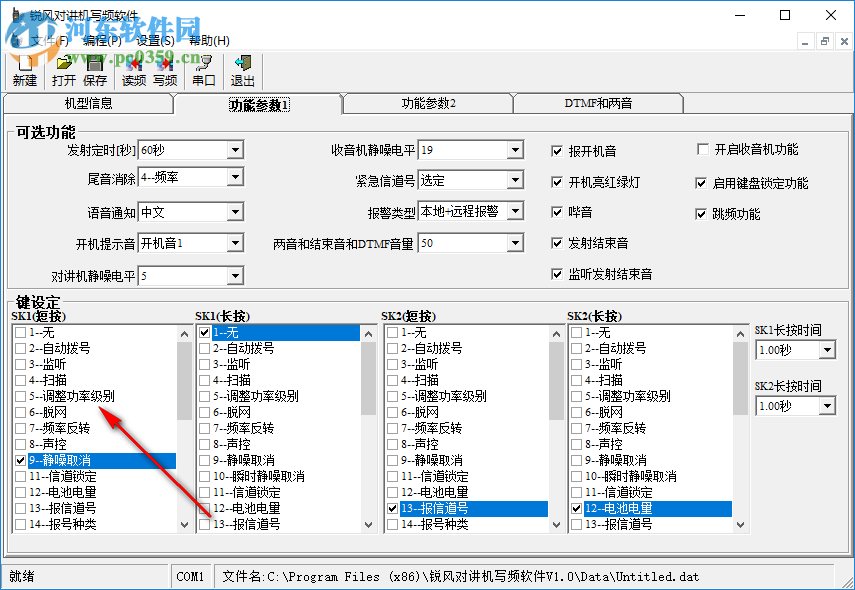
Task: Open the 语音通知 dropdown
Action: tap(233, 211)
